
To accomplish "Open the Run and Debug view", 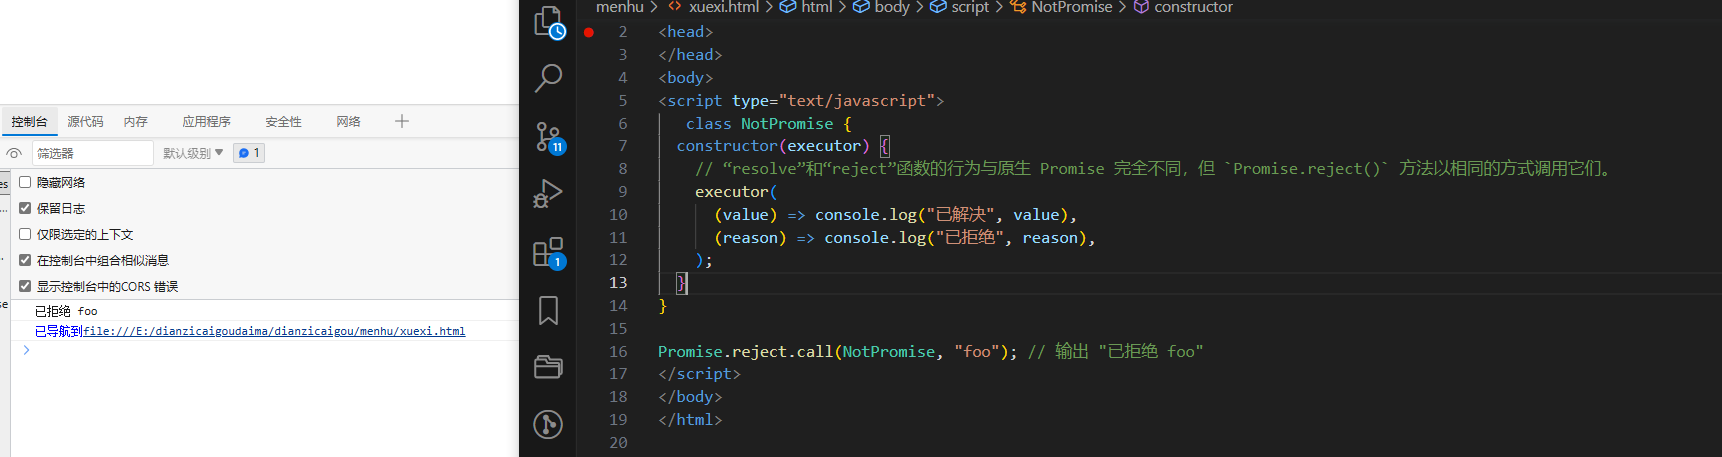I will [x=548, y=193].
